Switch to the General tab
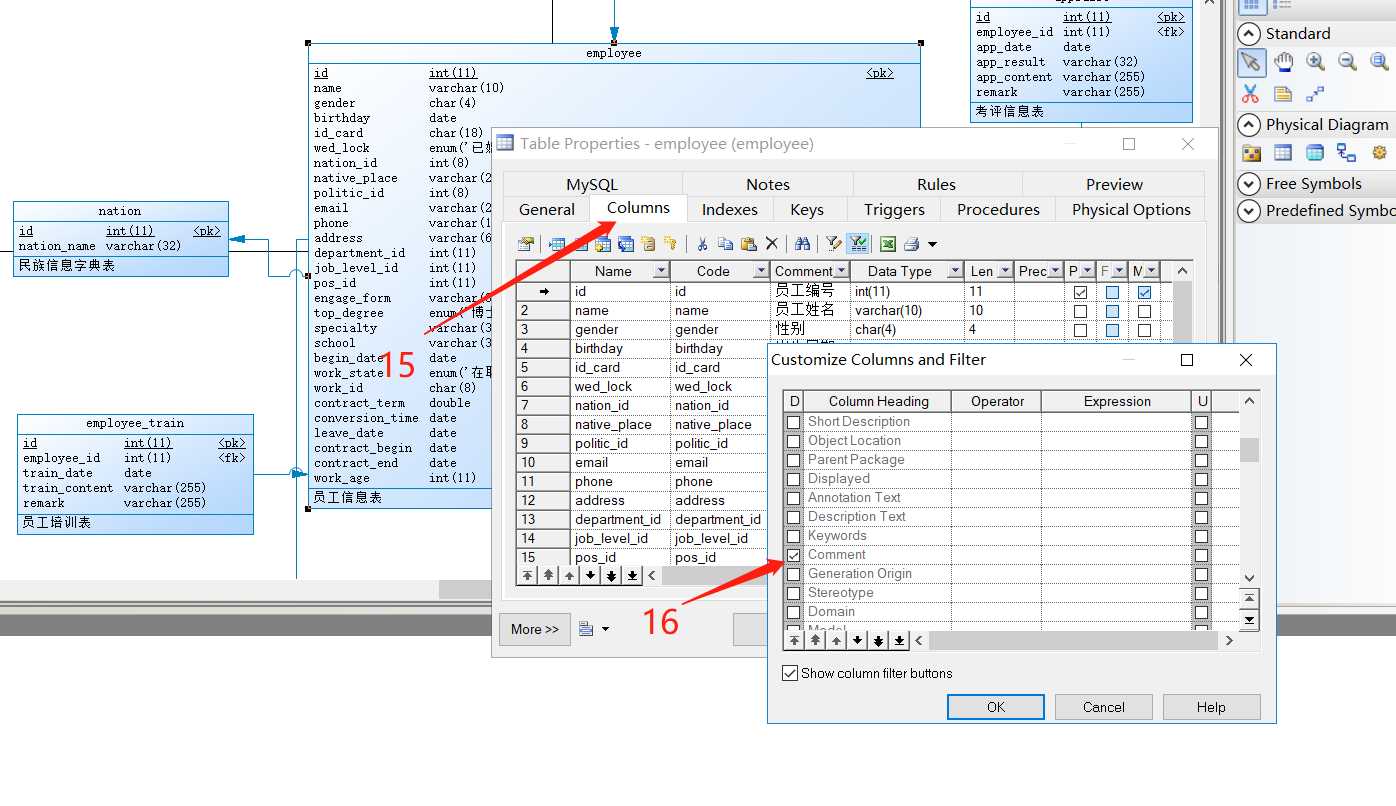This screenshot has height=806, width=1396. (x=547, y=209)
